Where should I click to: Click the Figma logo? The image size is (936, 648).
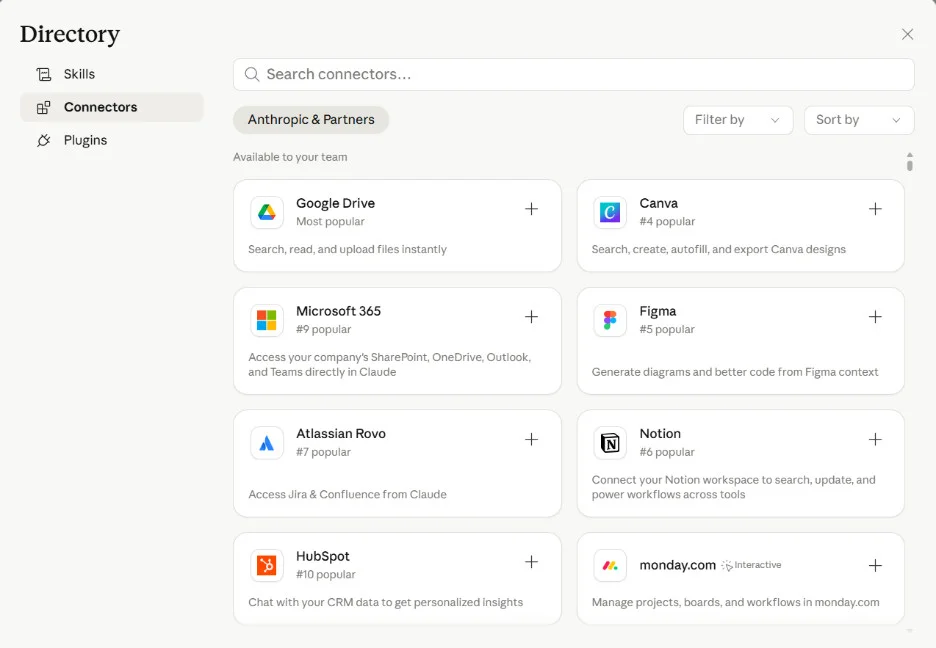click(610, 320)
